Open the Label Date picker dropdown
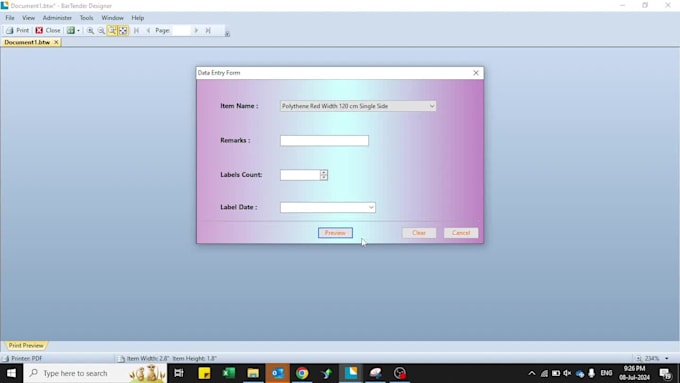The width and height of the screenshot is (680, 383). (x=371, y=207)
